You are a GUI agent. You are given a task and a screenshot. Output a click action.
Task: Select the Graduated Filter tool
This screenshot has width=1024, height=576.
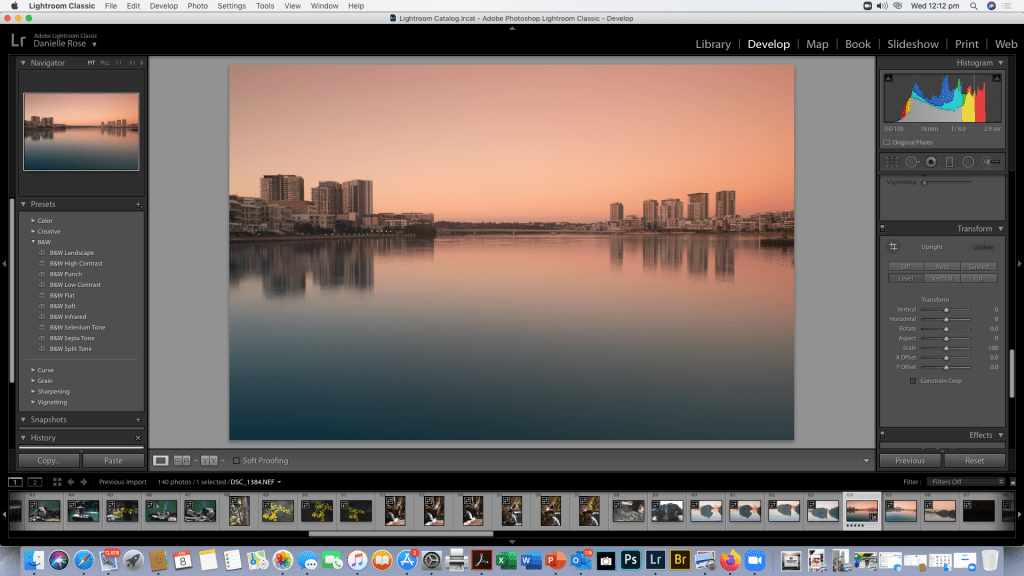click(x=950, y=162)
